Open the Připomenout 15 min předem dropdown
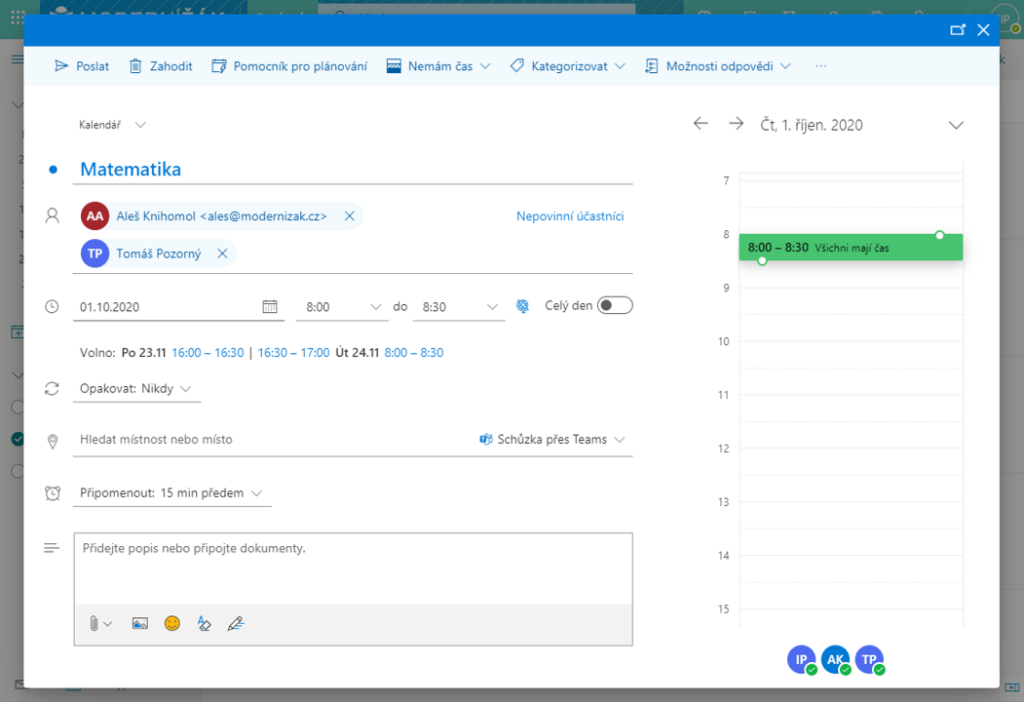 [172, 493]
